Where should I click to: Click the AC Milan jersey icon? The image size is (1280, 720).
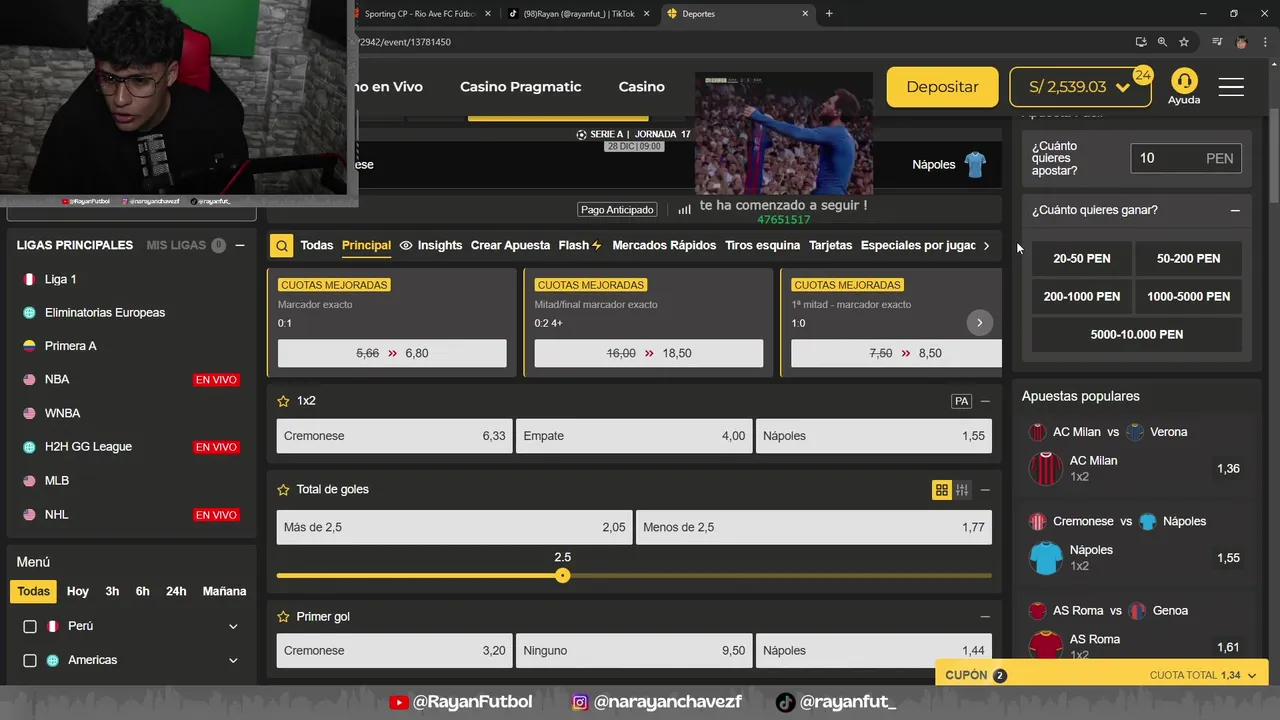coord(1046,468)
